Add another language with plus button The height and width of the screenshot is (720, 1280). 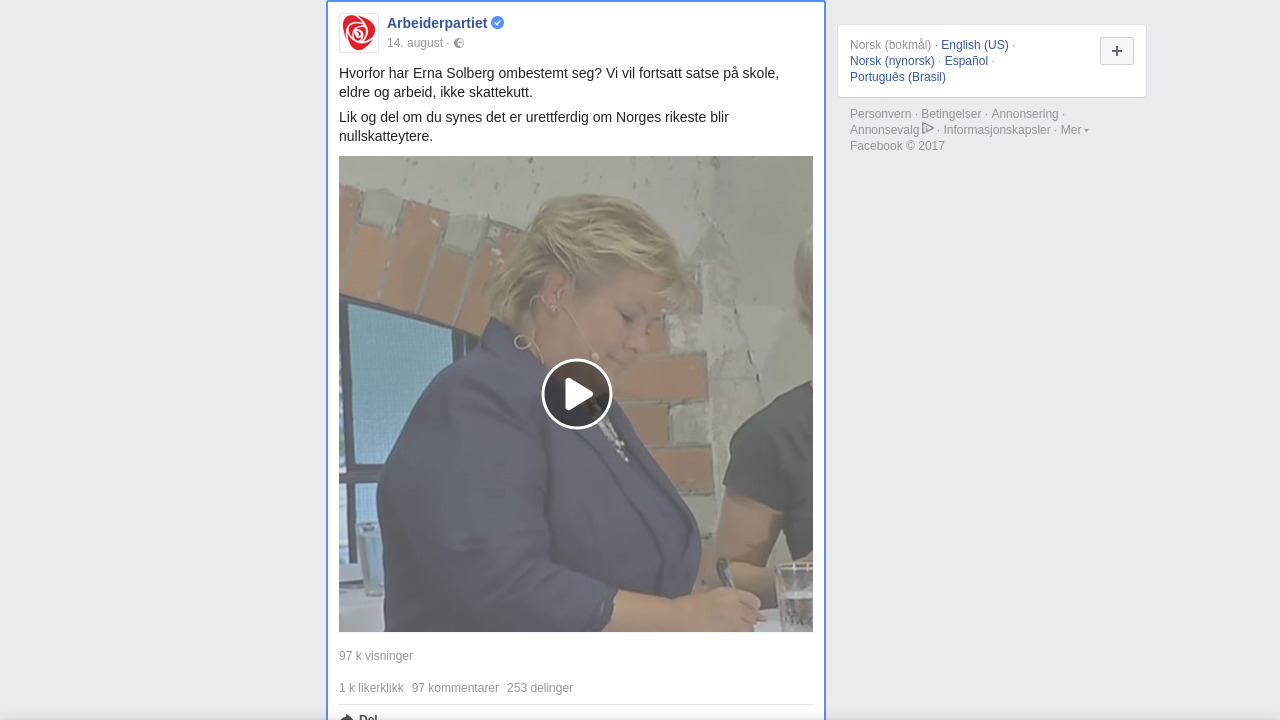(1117, 51)
